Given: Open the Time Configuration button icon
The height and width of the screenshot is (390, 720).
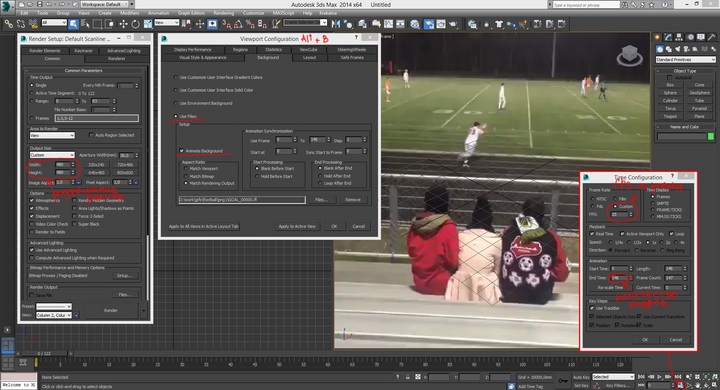Looking at the screenshot, I should [680, 385].
